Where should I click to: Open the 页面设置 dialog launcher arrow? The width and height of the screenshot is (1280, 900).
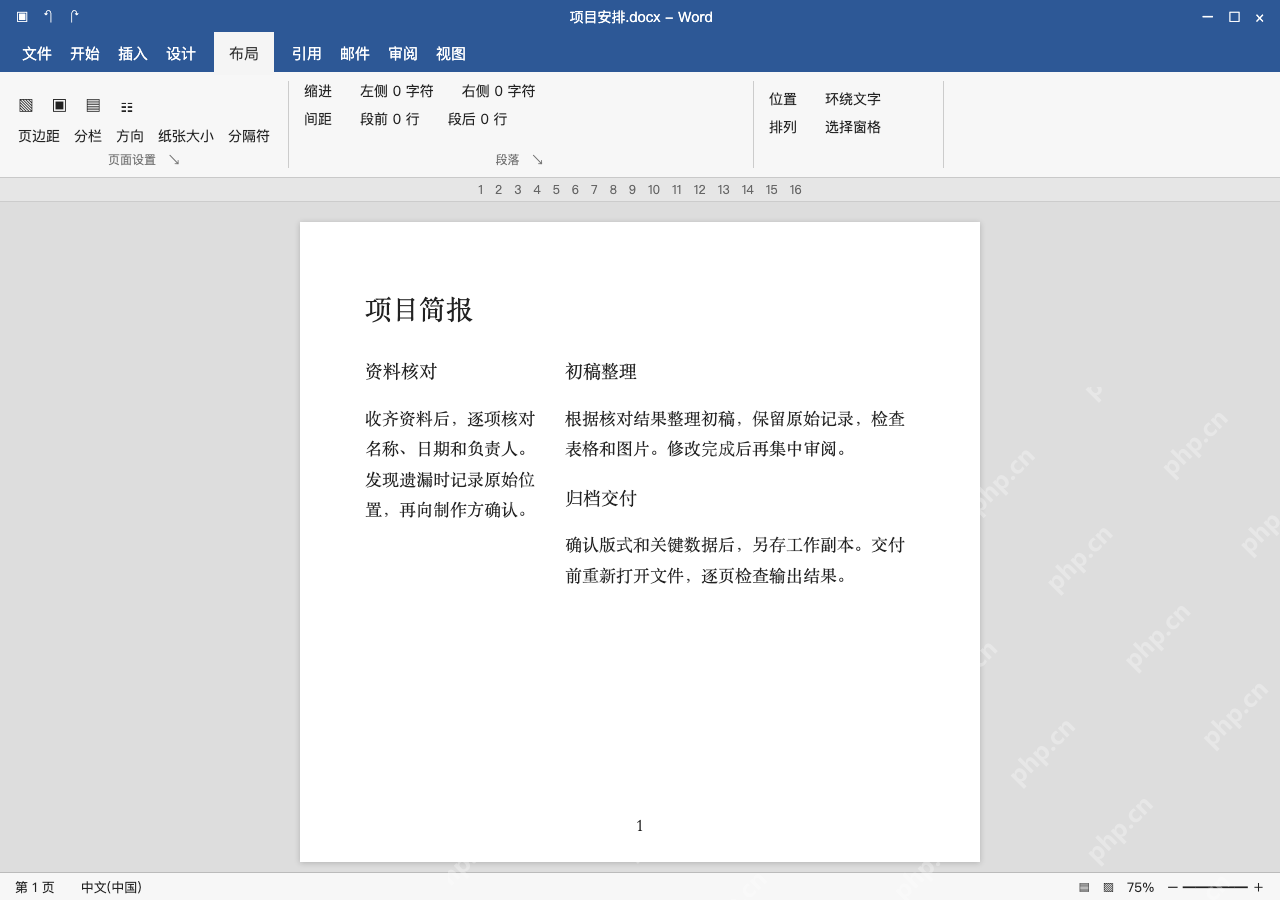[x=174, y=160]
